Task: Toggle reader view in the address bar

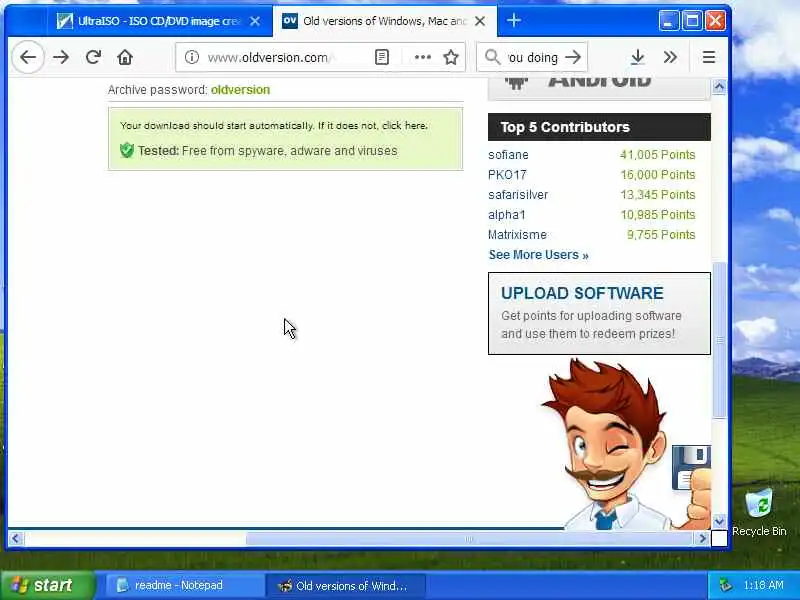Action: (382, 57)
